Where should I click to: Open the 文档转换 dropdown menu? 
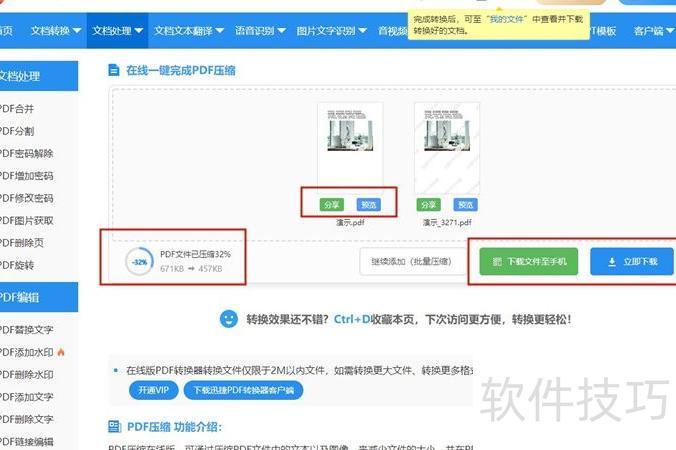56,31
